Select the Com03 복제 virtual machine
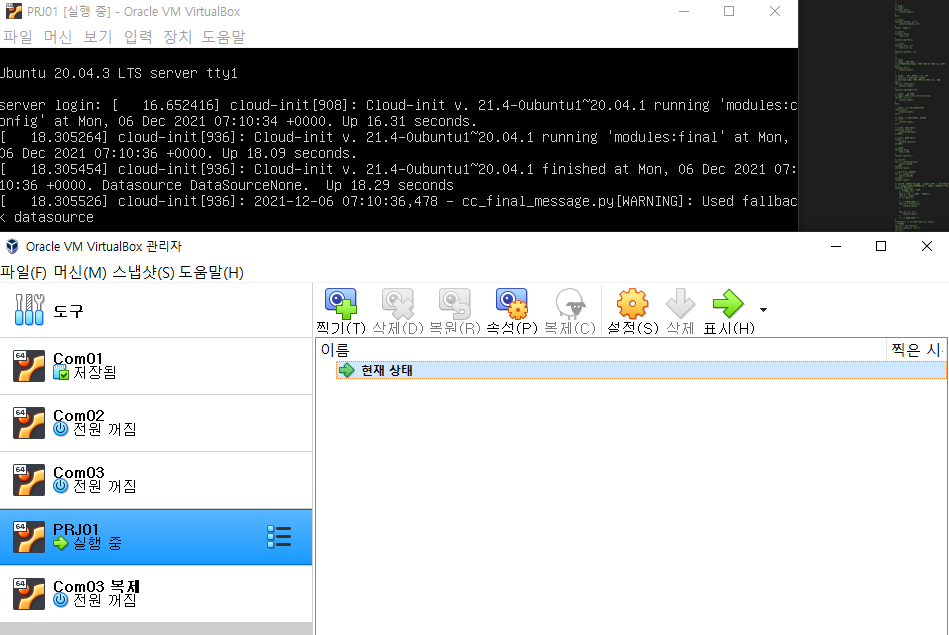Image resolution: width=949 pixels, height=635 pixels. 156,594
